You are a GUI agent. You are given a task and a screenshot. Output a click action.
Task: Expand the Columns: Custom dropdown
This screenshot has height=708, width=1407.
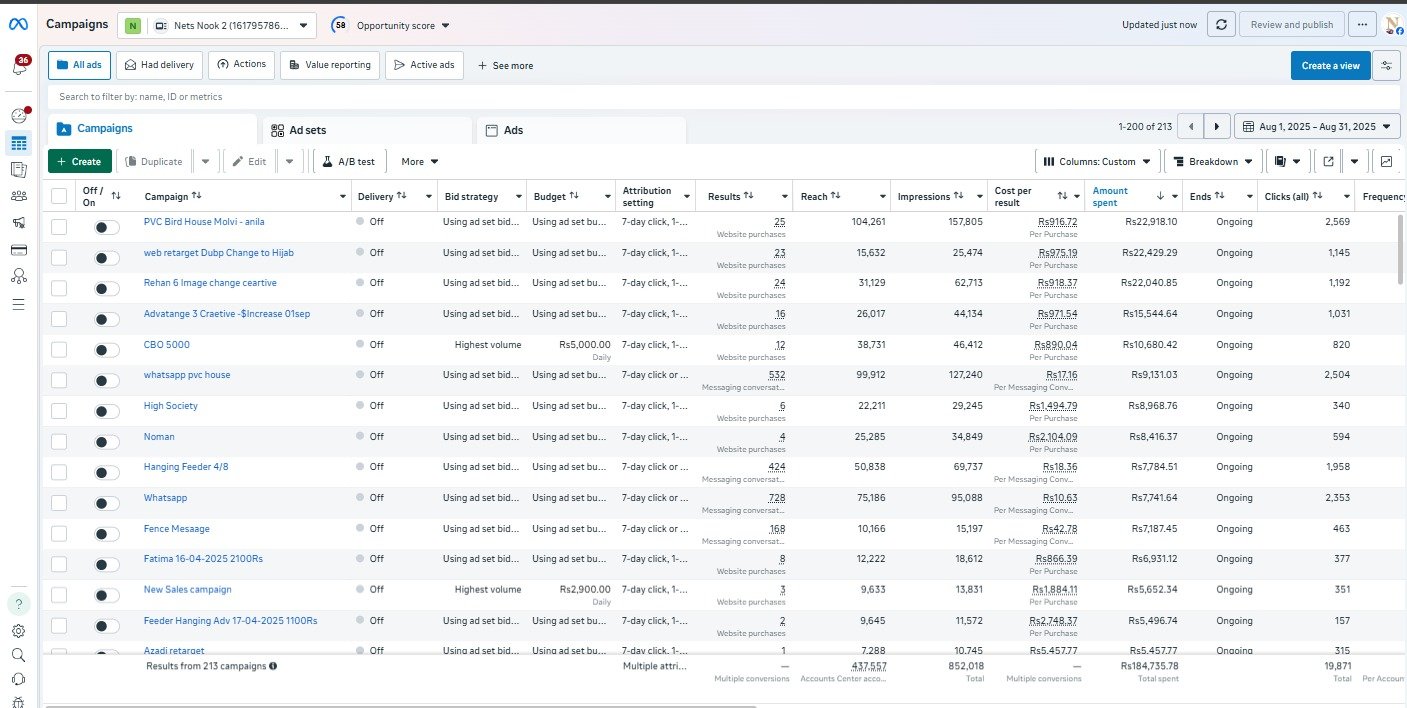click(x=1097, y=161)
